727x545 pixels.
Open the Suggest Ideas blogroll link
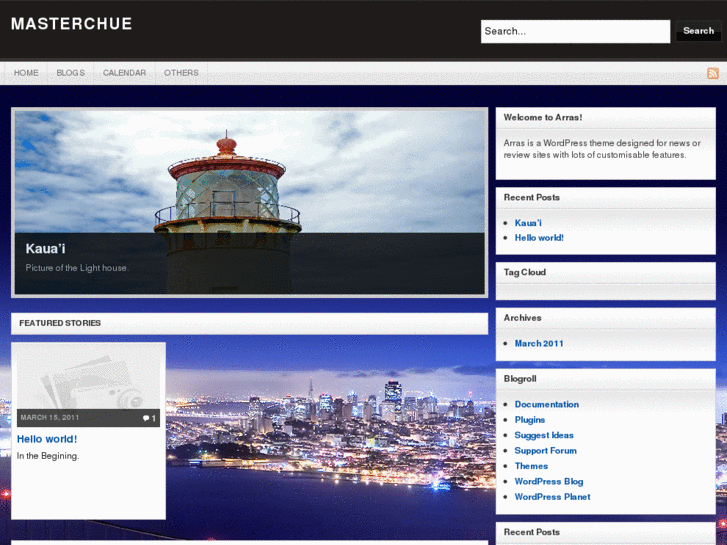coord(544,435)
